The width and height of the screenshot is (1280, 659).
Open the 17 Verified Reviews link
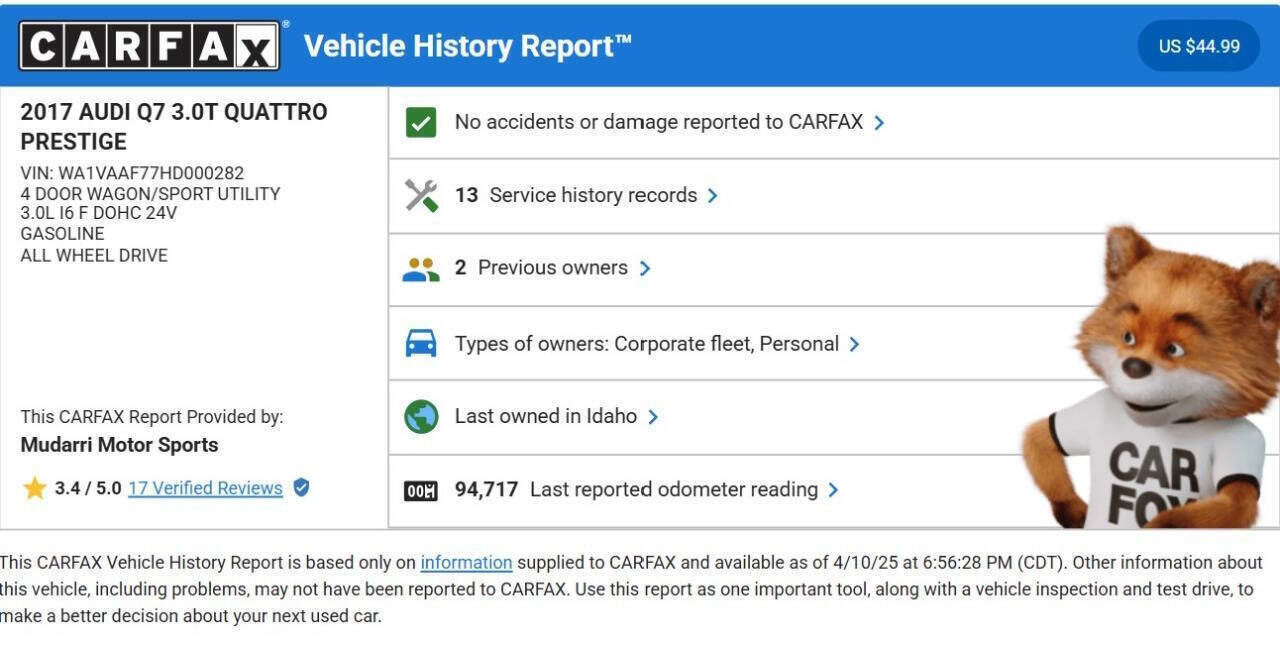205,488
